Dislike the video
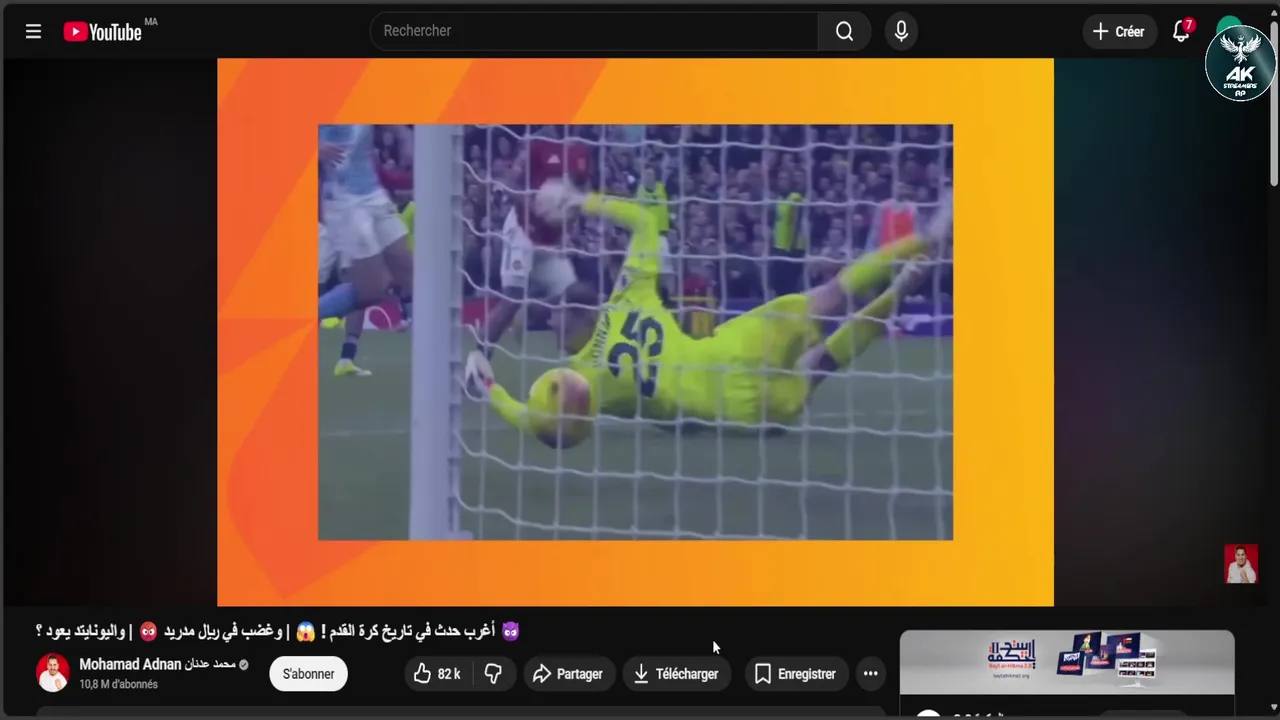 tap(493, 674)
